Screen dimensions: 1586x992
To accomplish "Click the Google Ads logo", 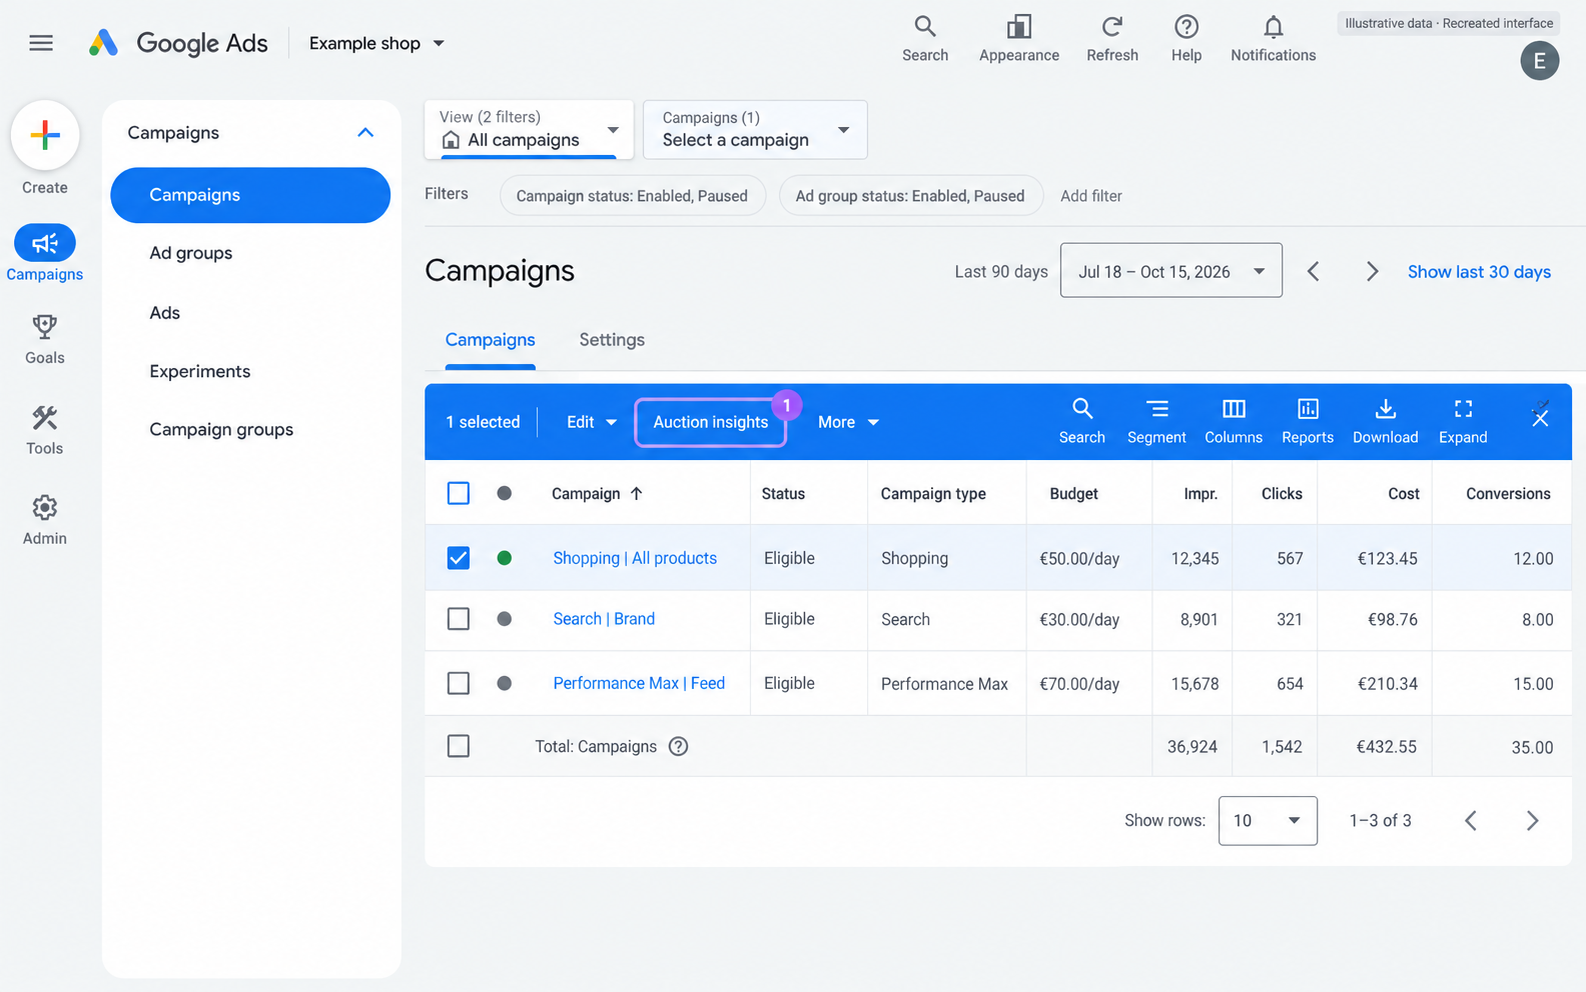I will 178,43.
